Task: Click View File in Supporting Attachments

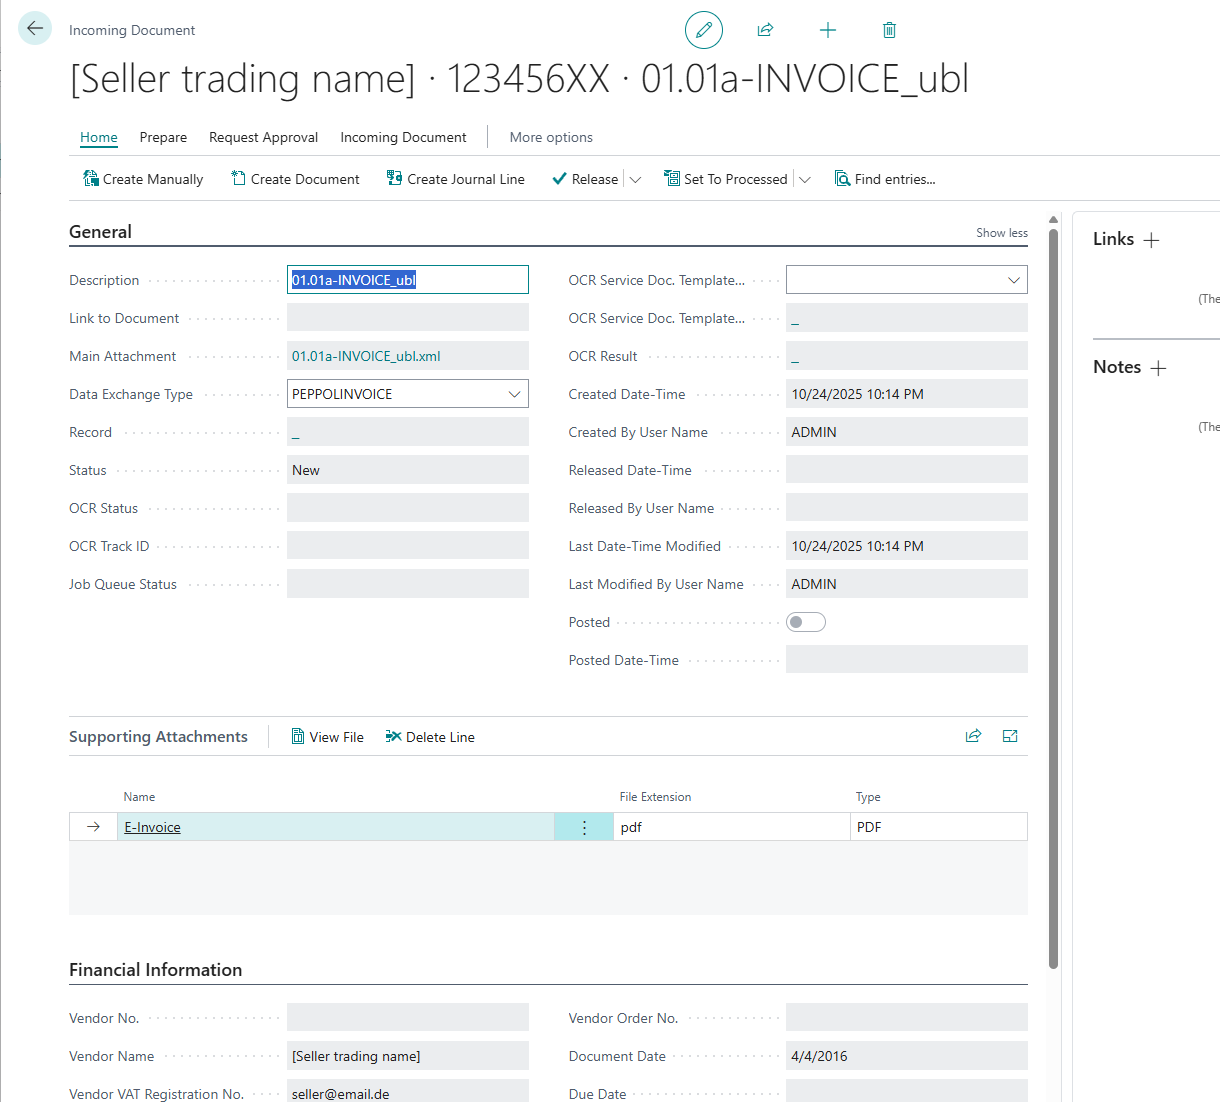Action: pyautogui.click(x=327, y=736)
